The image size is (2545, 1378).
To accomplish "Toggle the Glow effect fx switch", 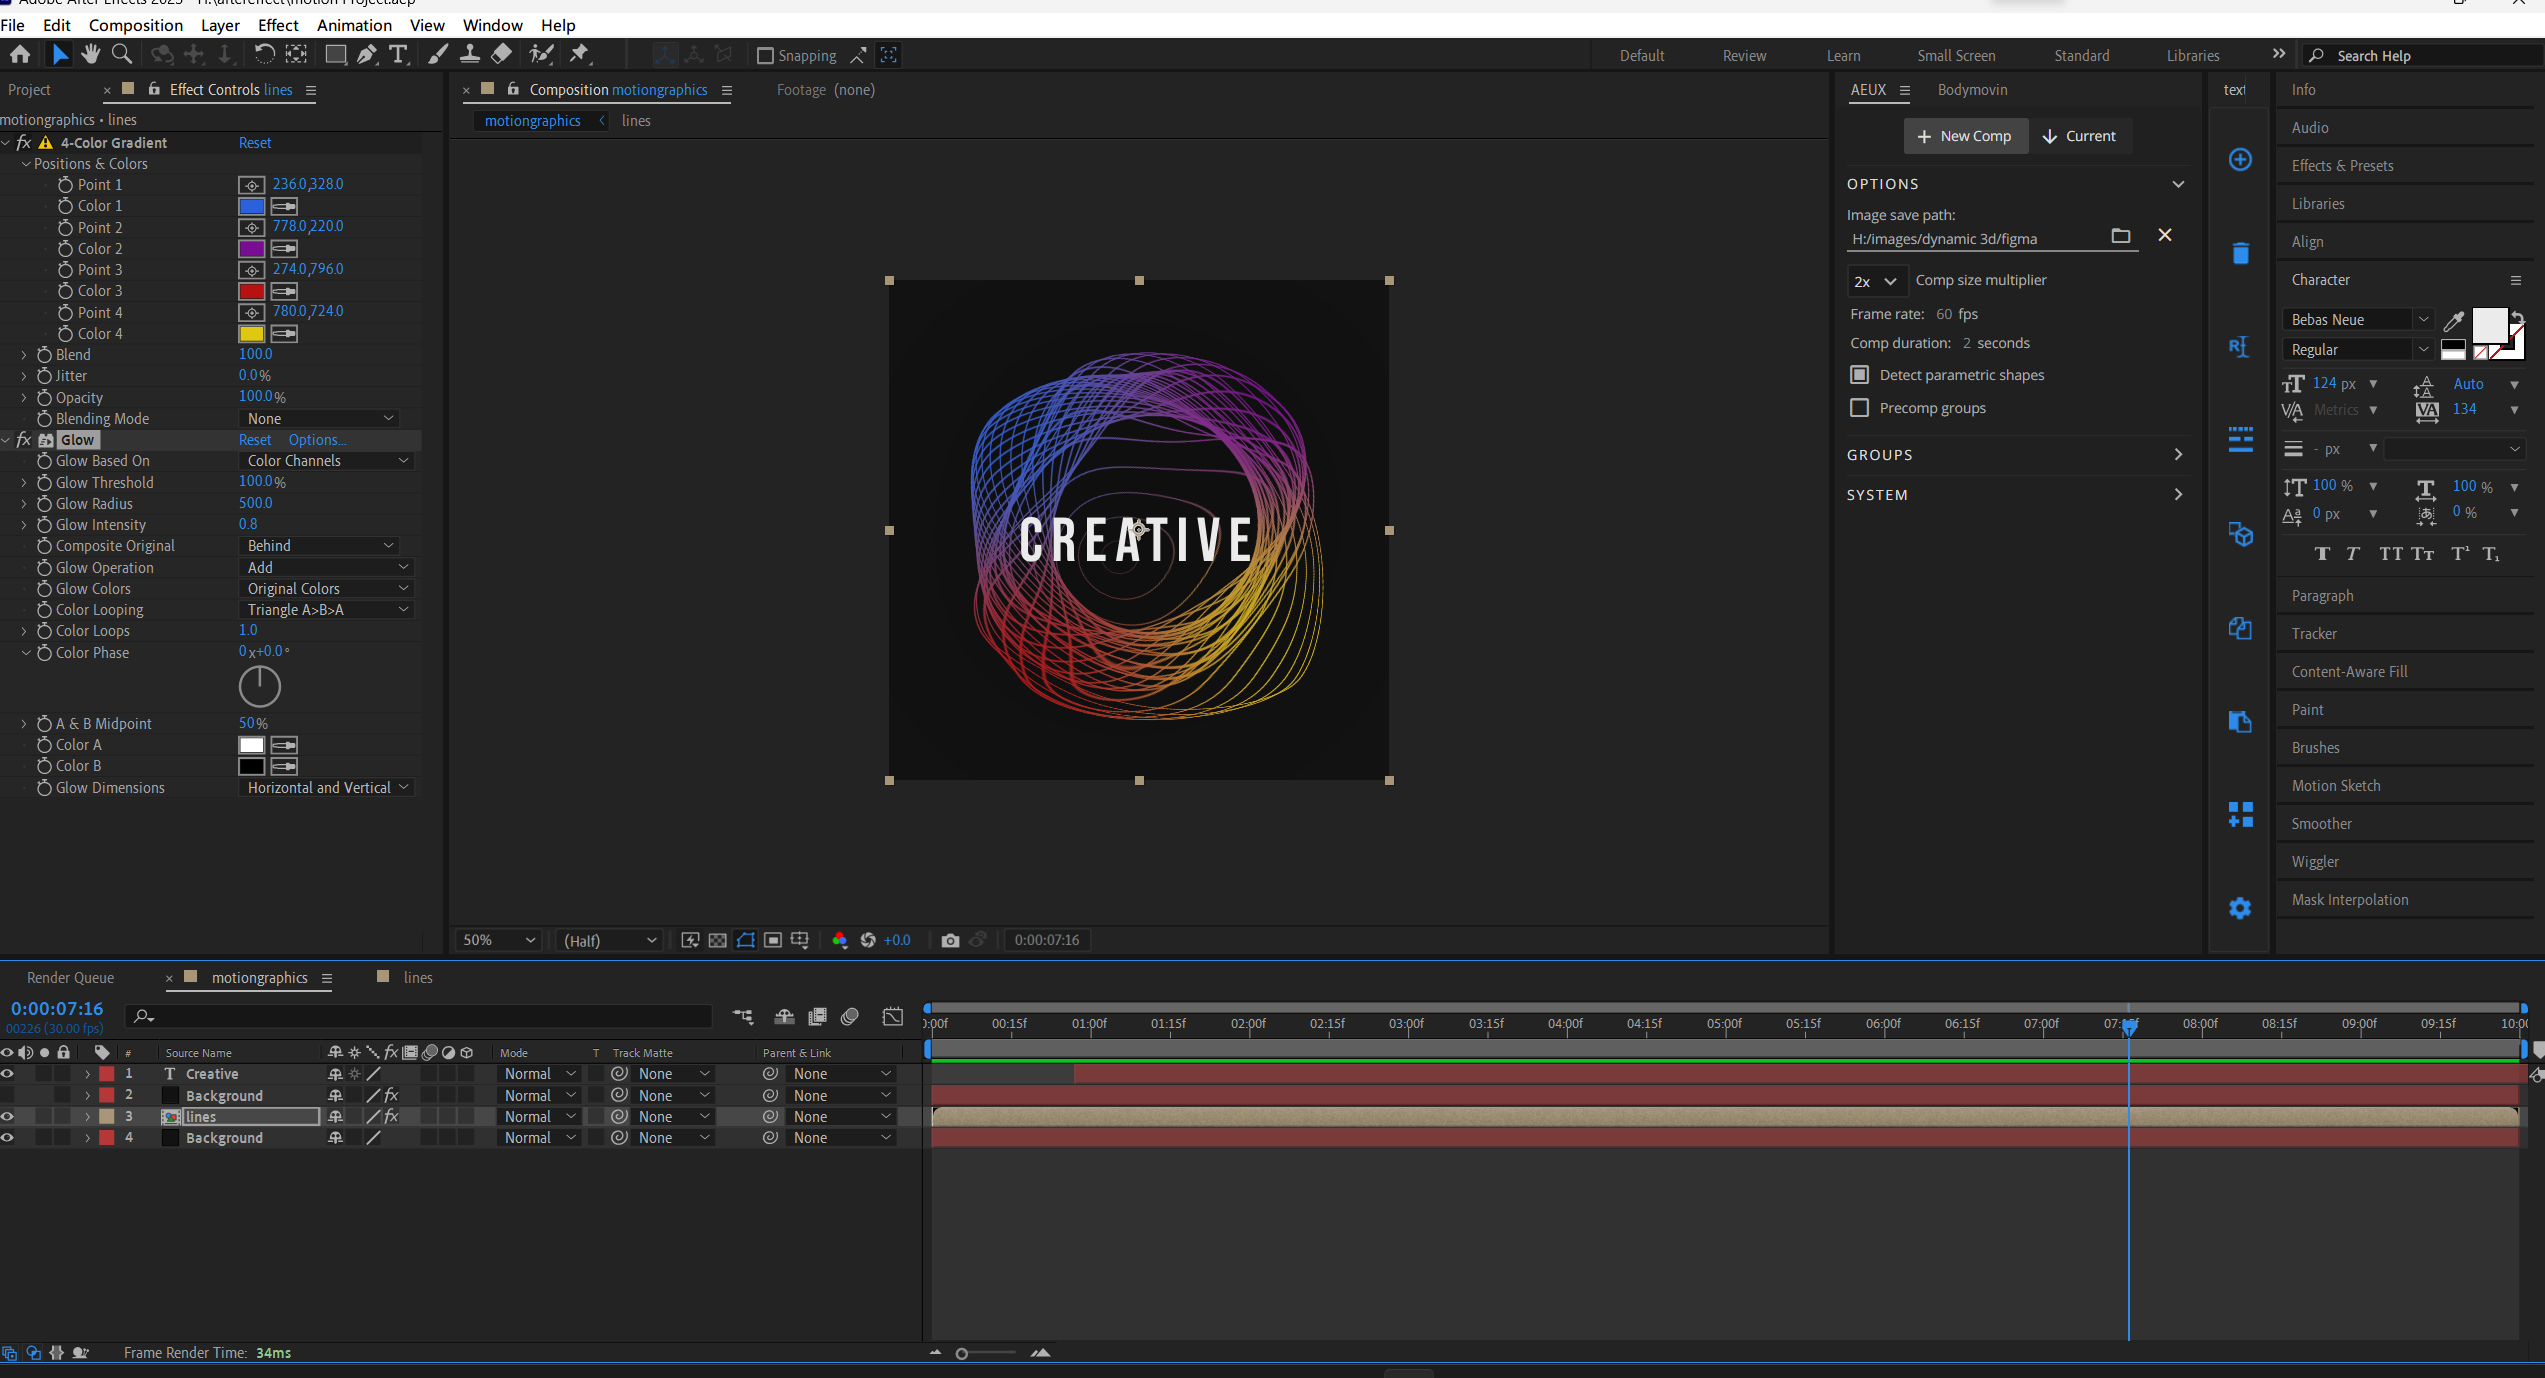I will [24, 440].
